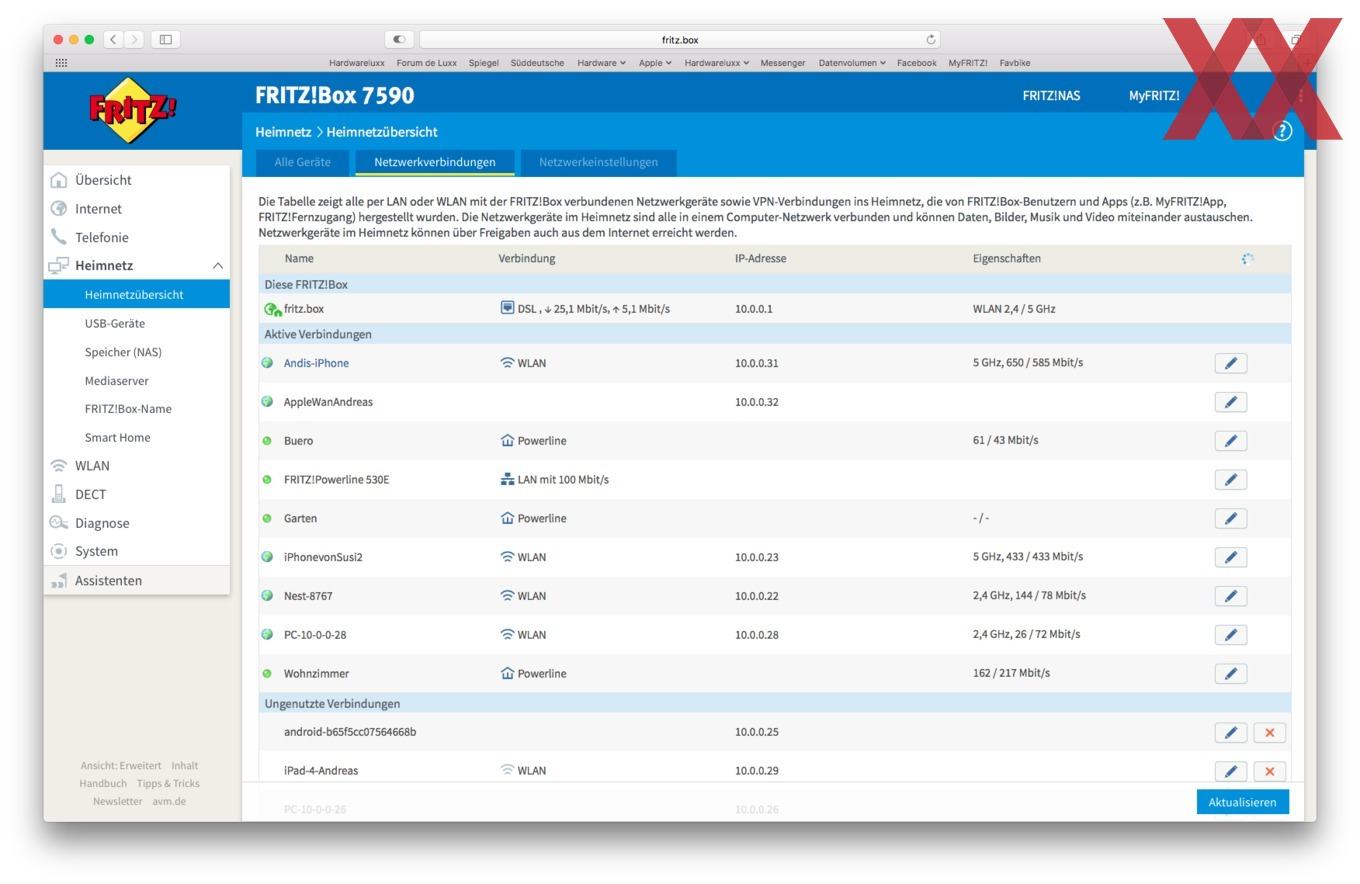
Task: Open the Handbuch footer link
Action: [x=103, y=784]
